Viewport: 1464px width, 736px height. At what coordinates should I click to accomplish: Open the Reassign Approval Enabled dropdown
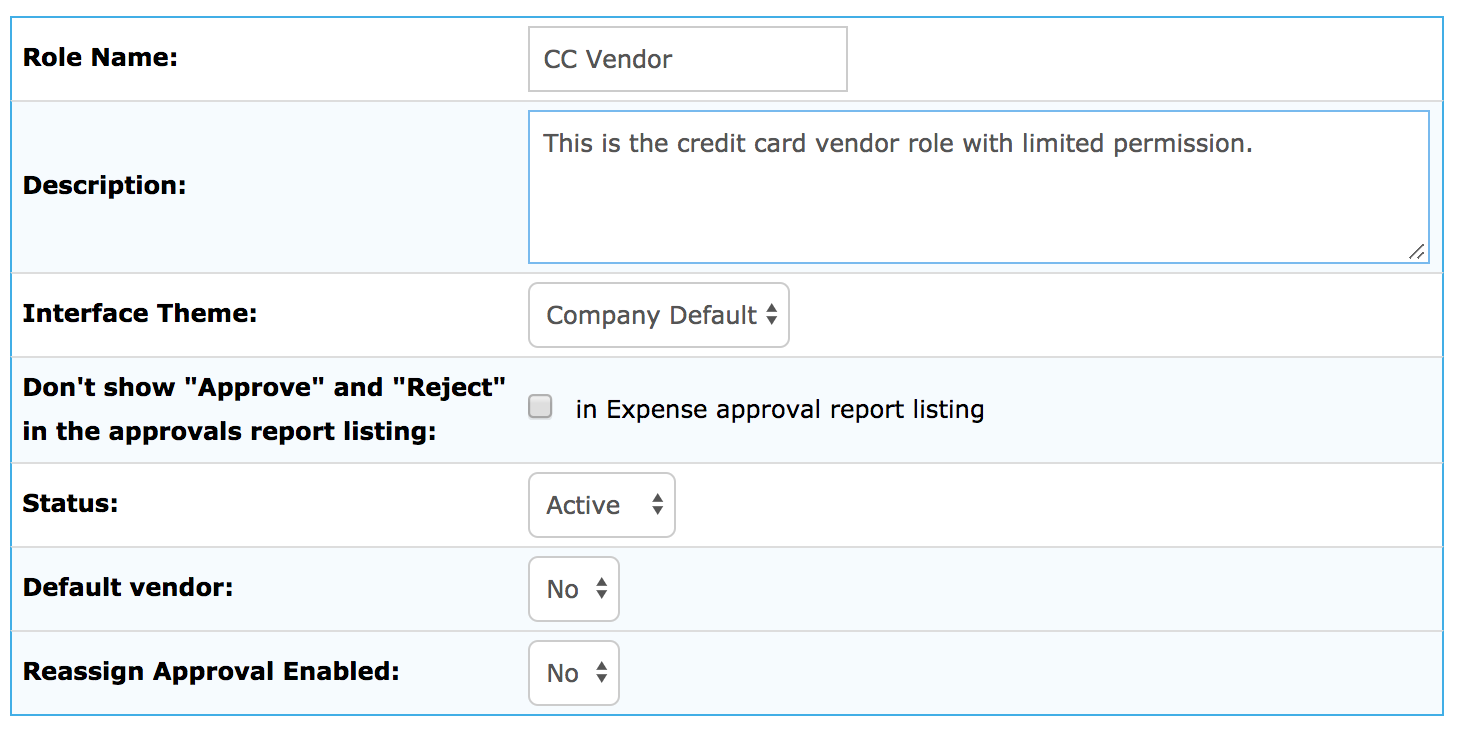[573, 673]
